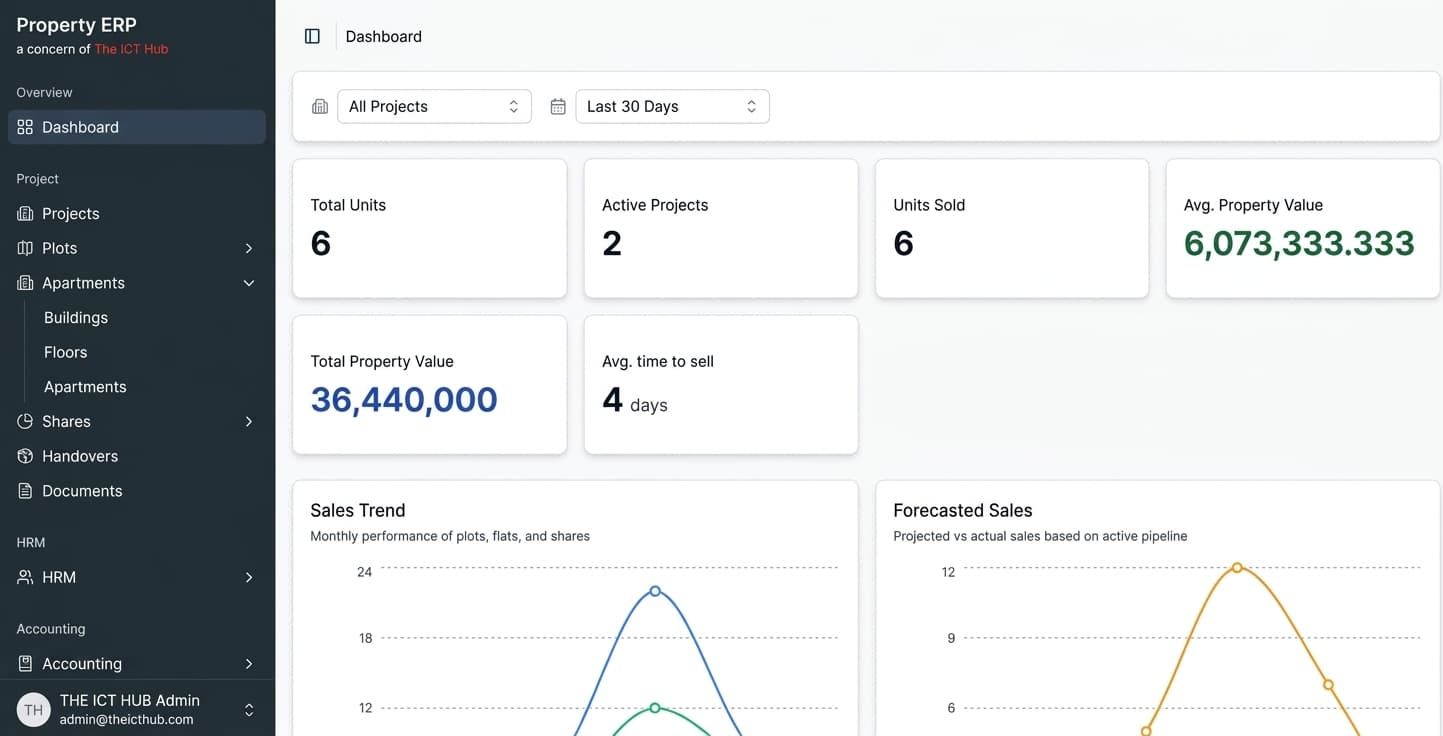Image resolution: width=1443 pixels, height=736 pixels.
Task: Open the Shares menu item
Action: coord(137,421)
